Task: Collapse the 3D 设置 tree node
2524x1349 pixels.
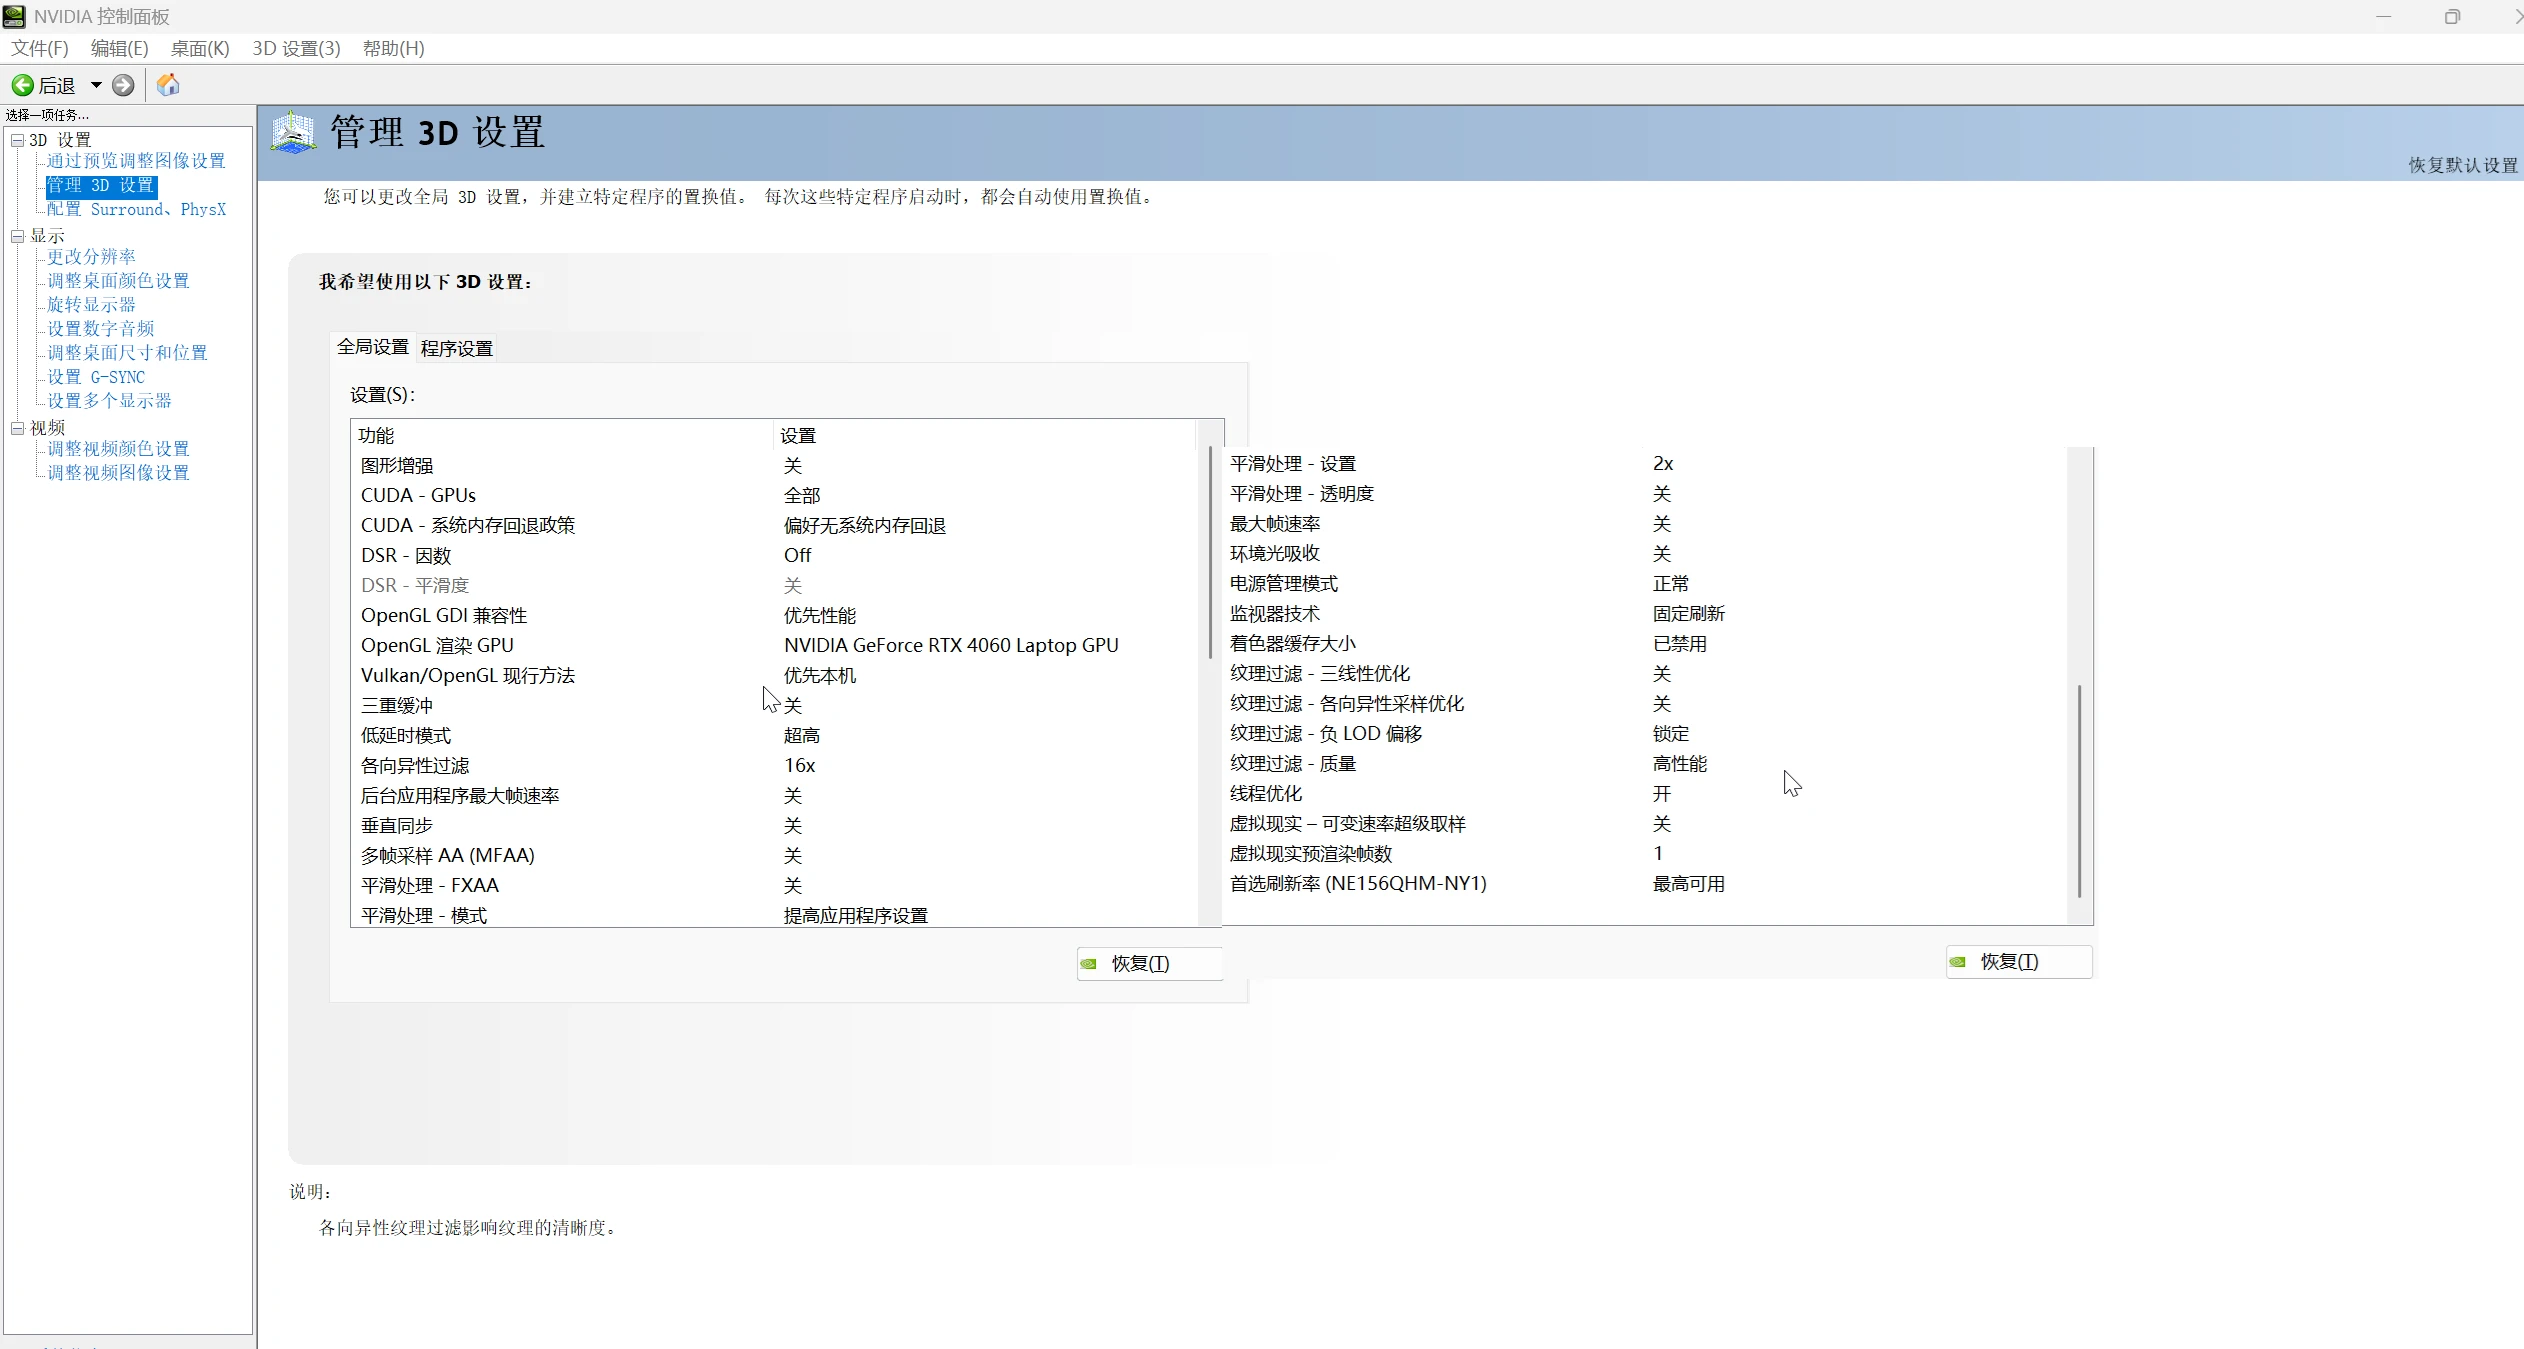Action: (17, 140)
